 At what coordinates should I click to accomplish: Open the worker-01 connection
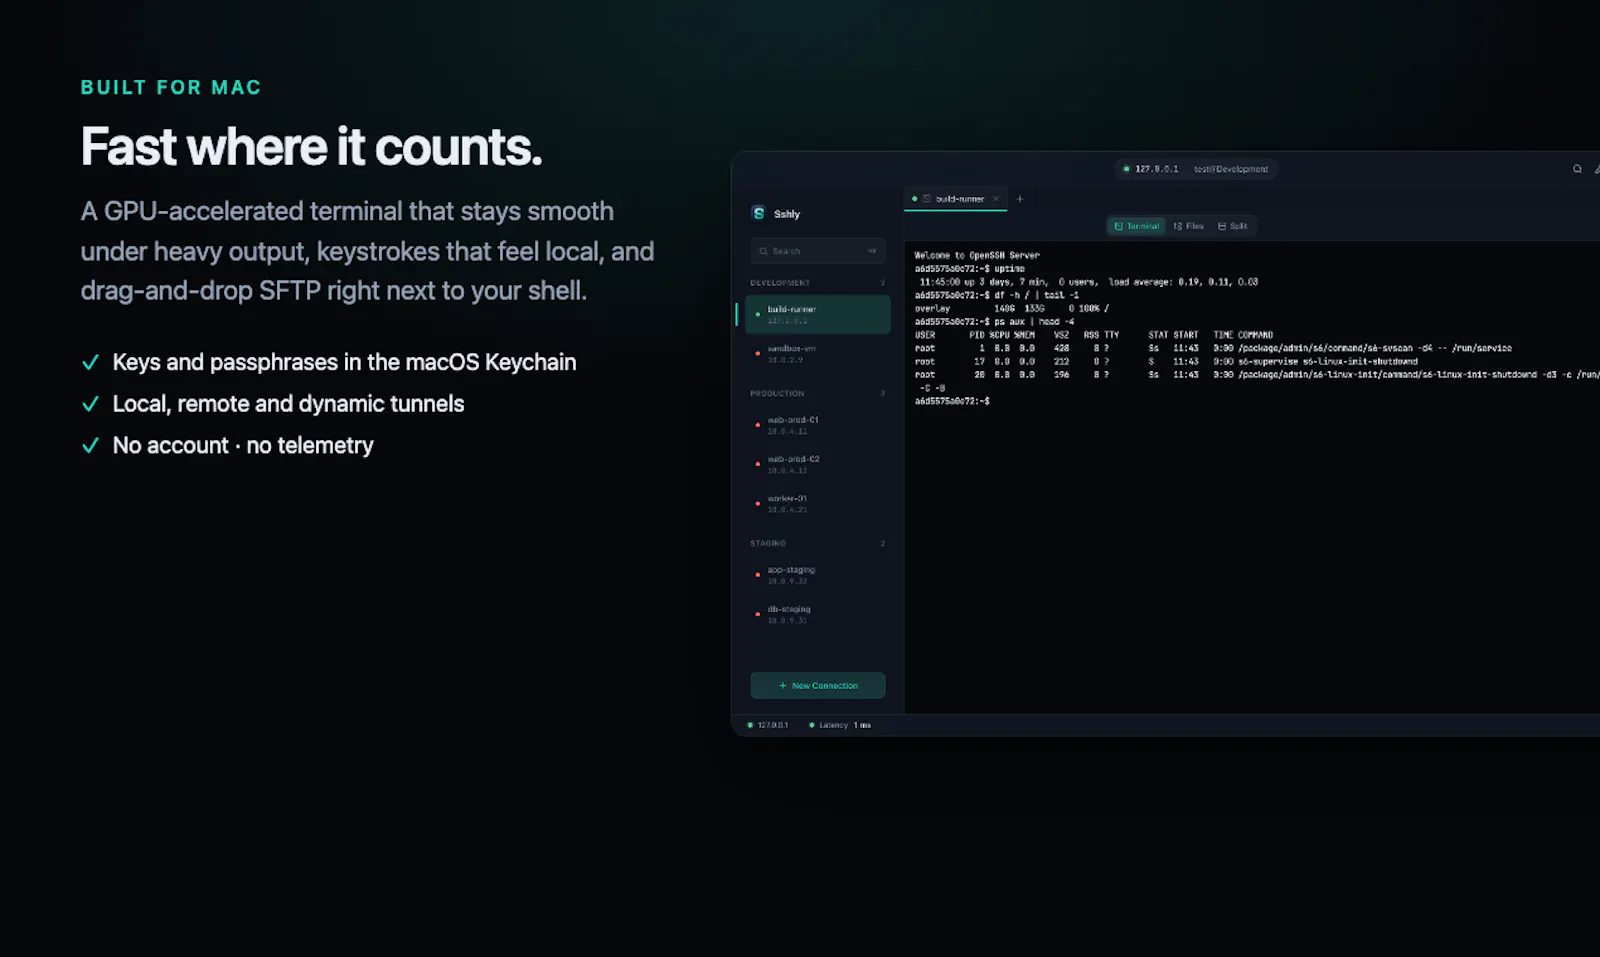click(818, 503)
